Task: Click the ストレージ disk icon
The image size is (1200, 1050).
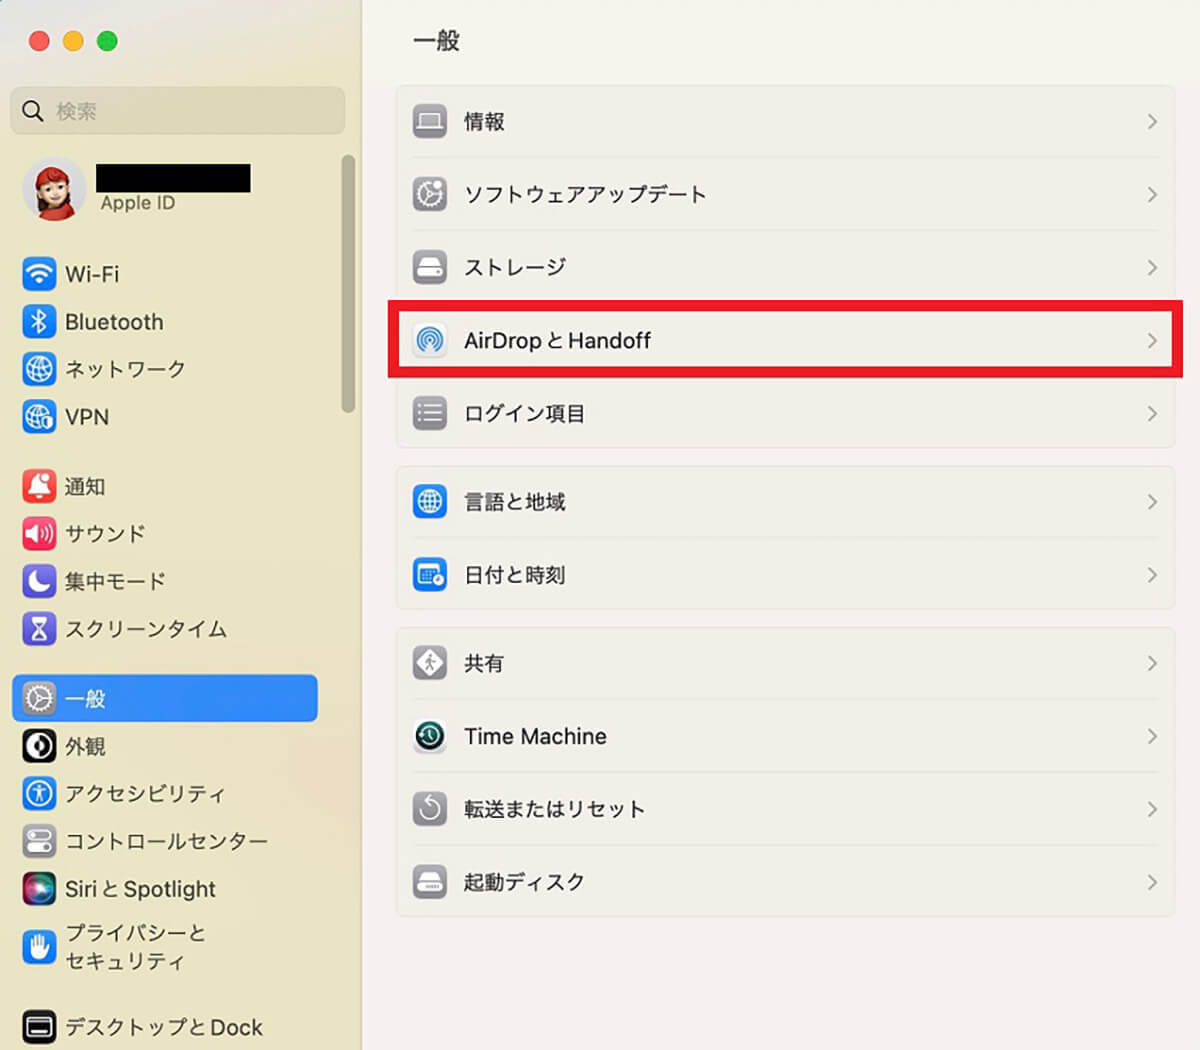Action: pos(430,267)
